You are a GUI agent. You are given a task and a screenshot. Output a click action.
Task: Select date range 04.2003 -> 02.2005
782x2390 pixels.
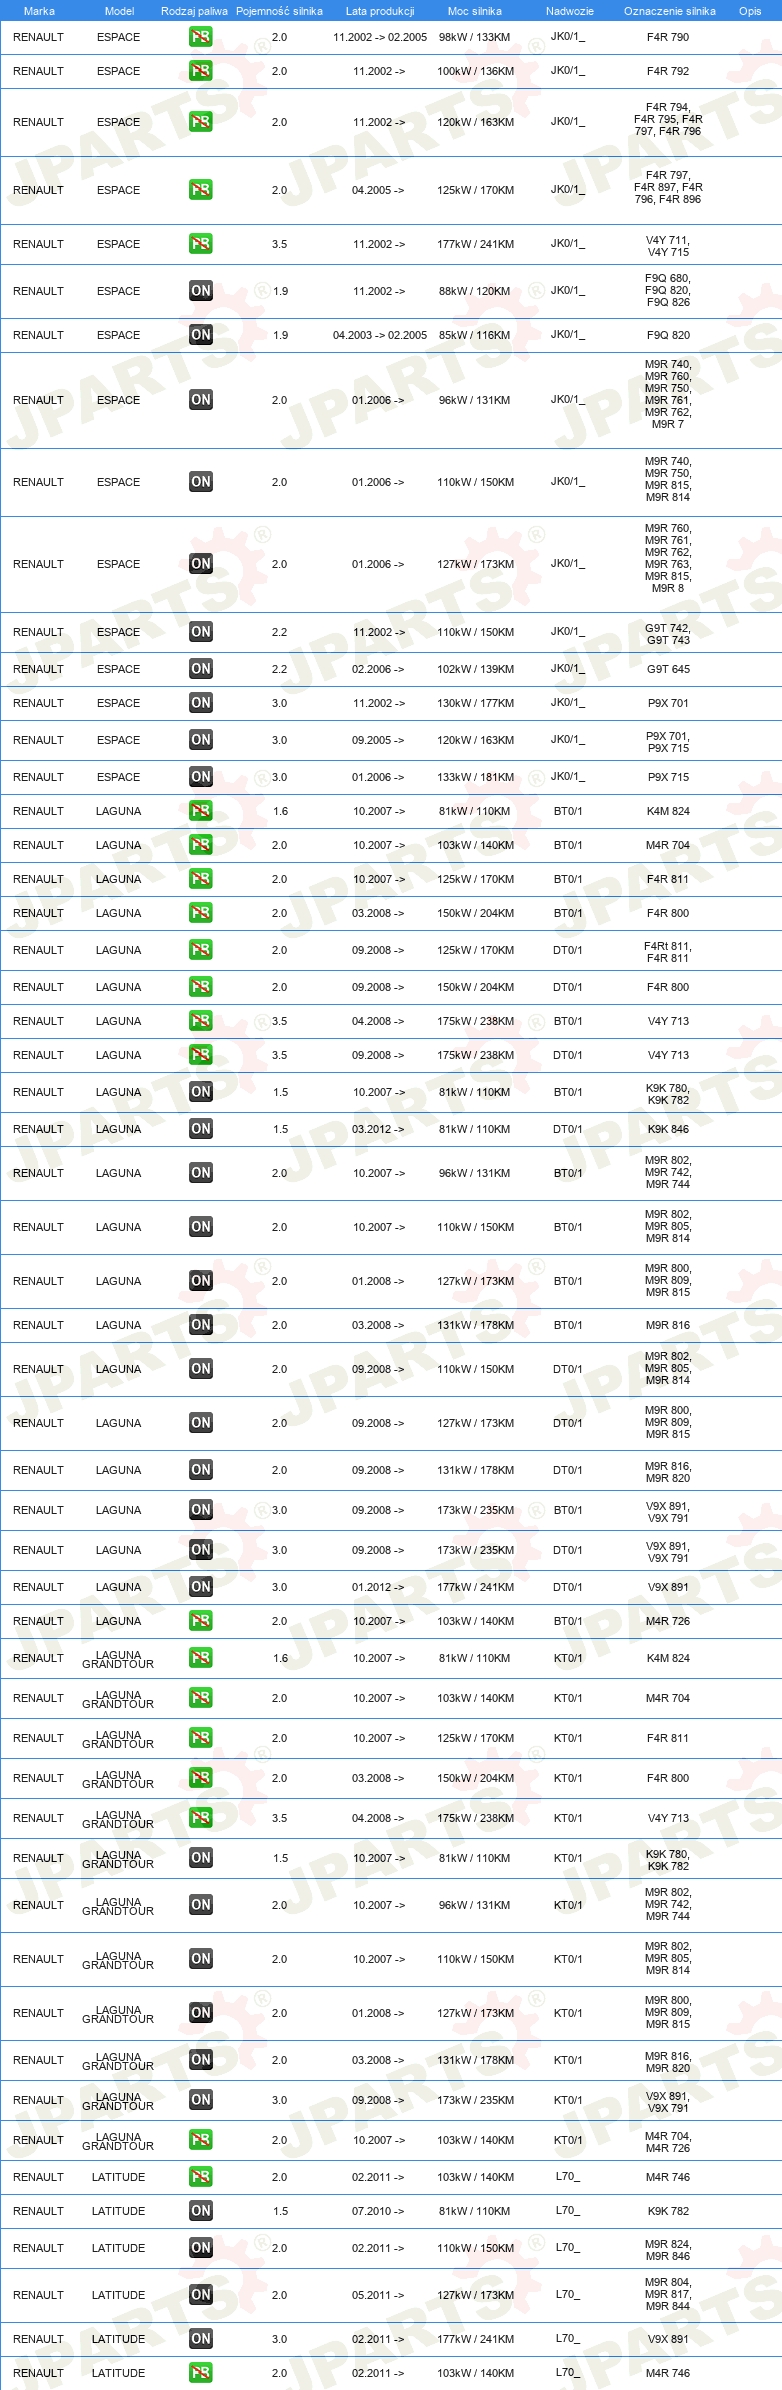(x=380, y=335)
